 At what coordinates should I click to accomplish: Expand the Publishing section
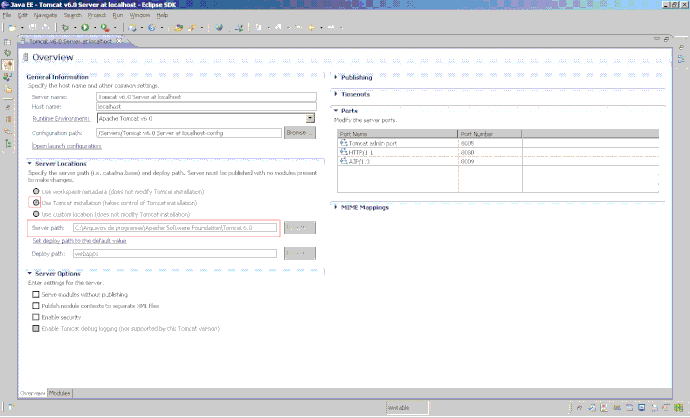click(x=336, y=77)
